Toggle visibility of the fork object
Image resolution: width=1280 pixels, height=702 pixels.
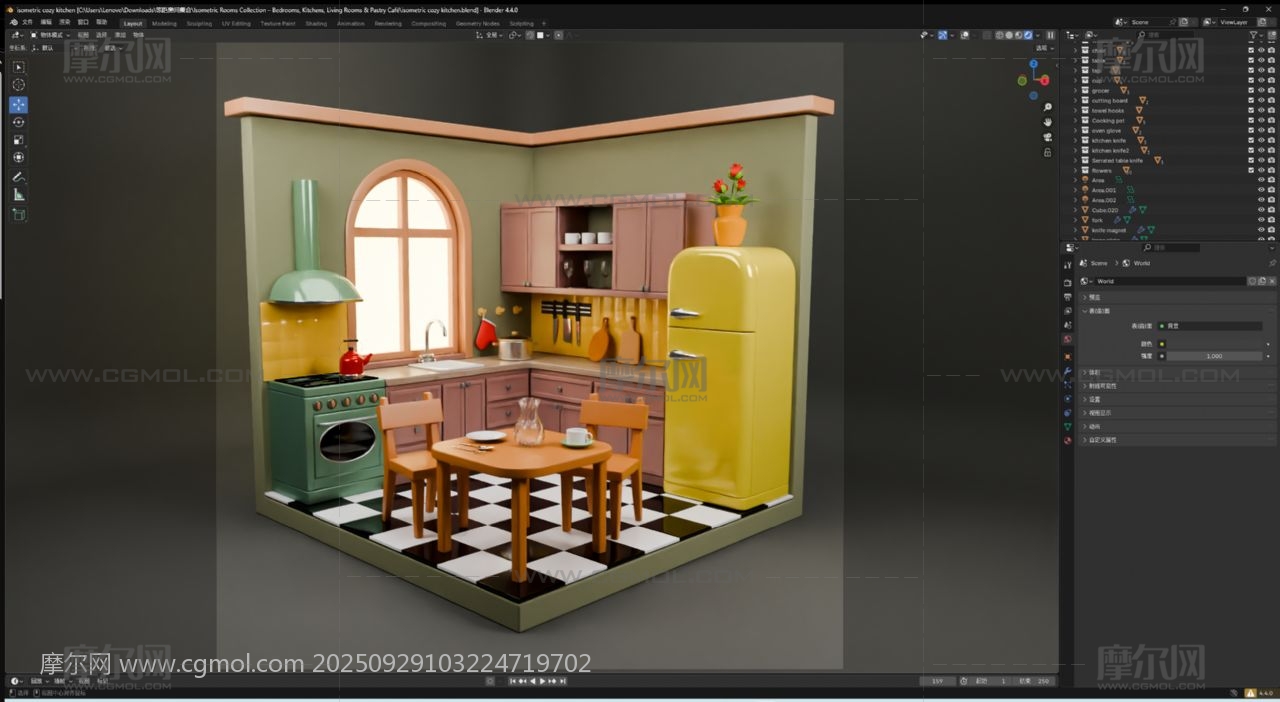click(1260, 220)
